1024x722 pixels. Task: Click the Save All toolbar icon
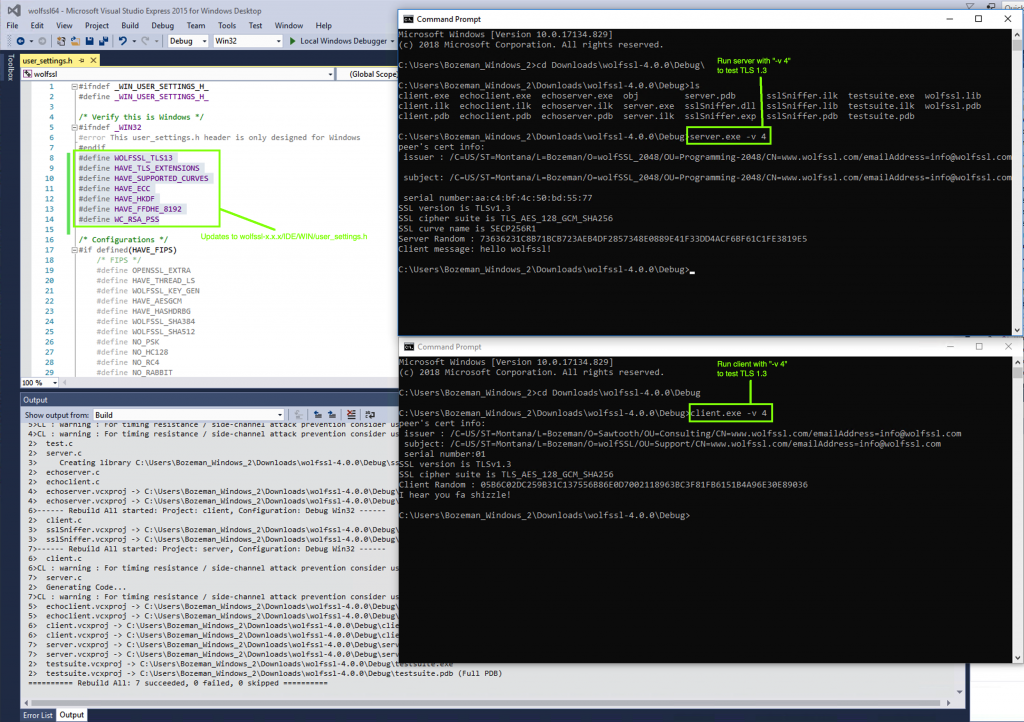102,41
